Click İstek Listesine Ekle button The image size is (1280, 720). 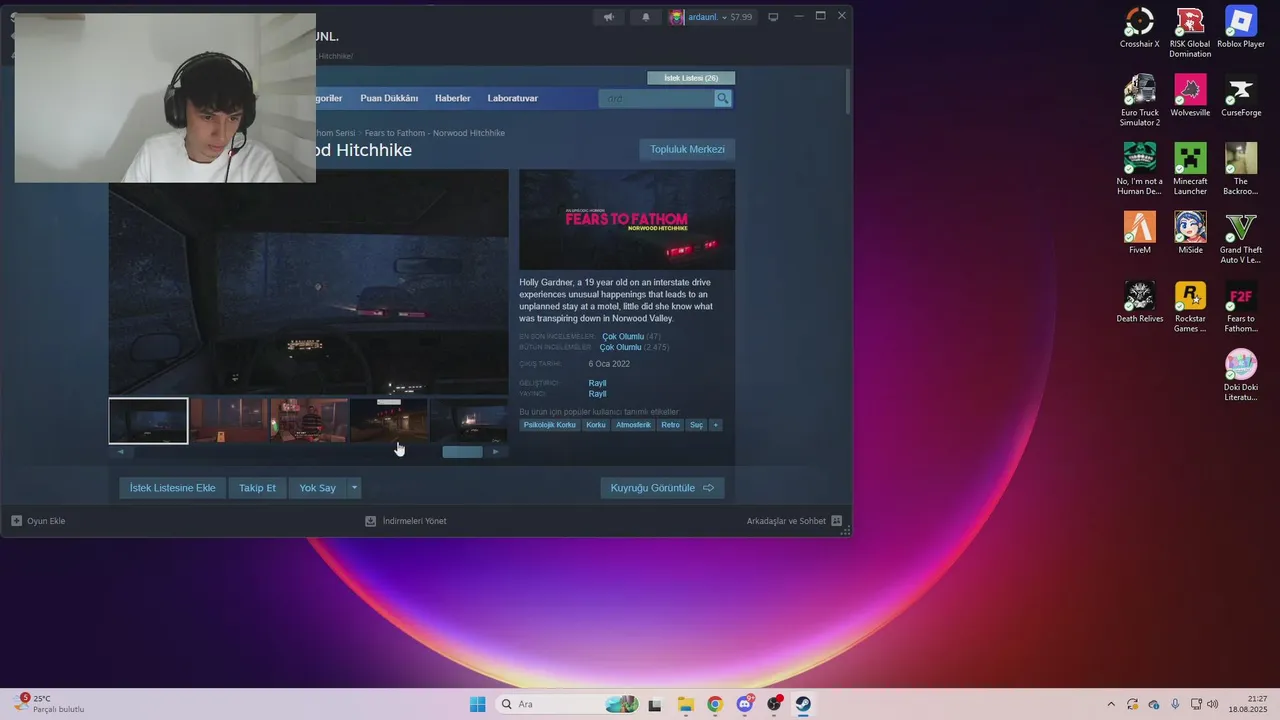(x=173, y=488)
